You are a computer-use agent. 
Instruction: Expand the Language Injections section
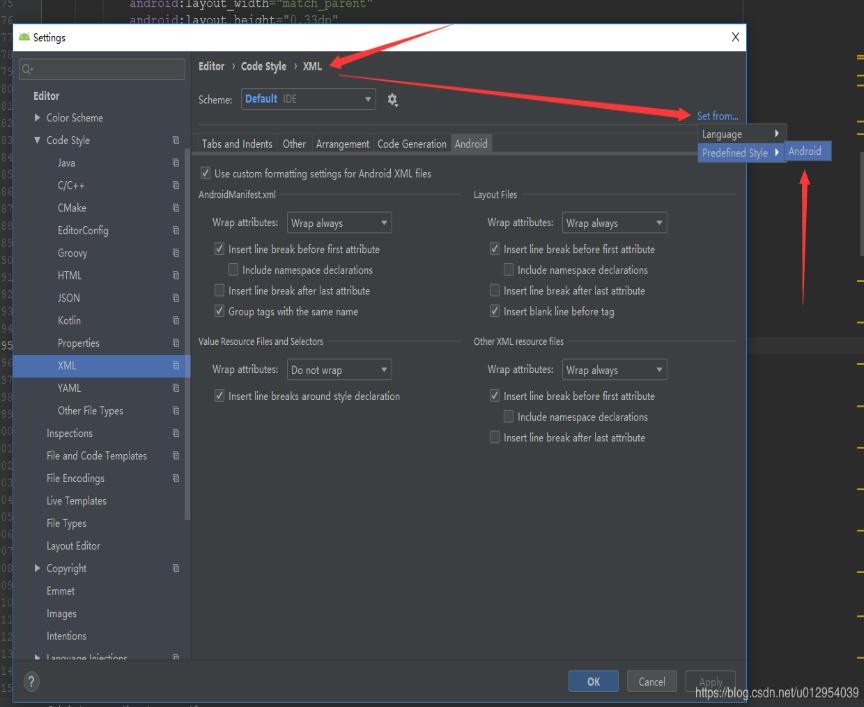point(40,658)
